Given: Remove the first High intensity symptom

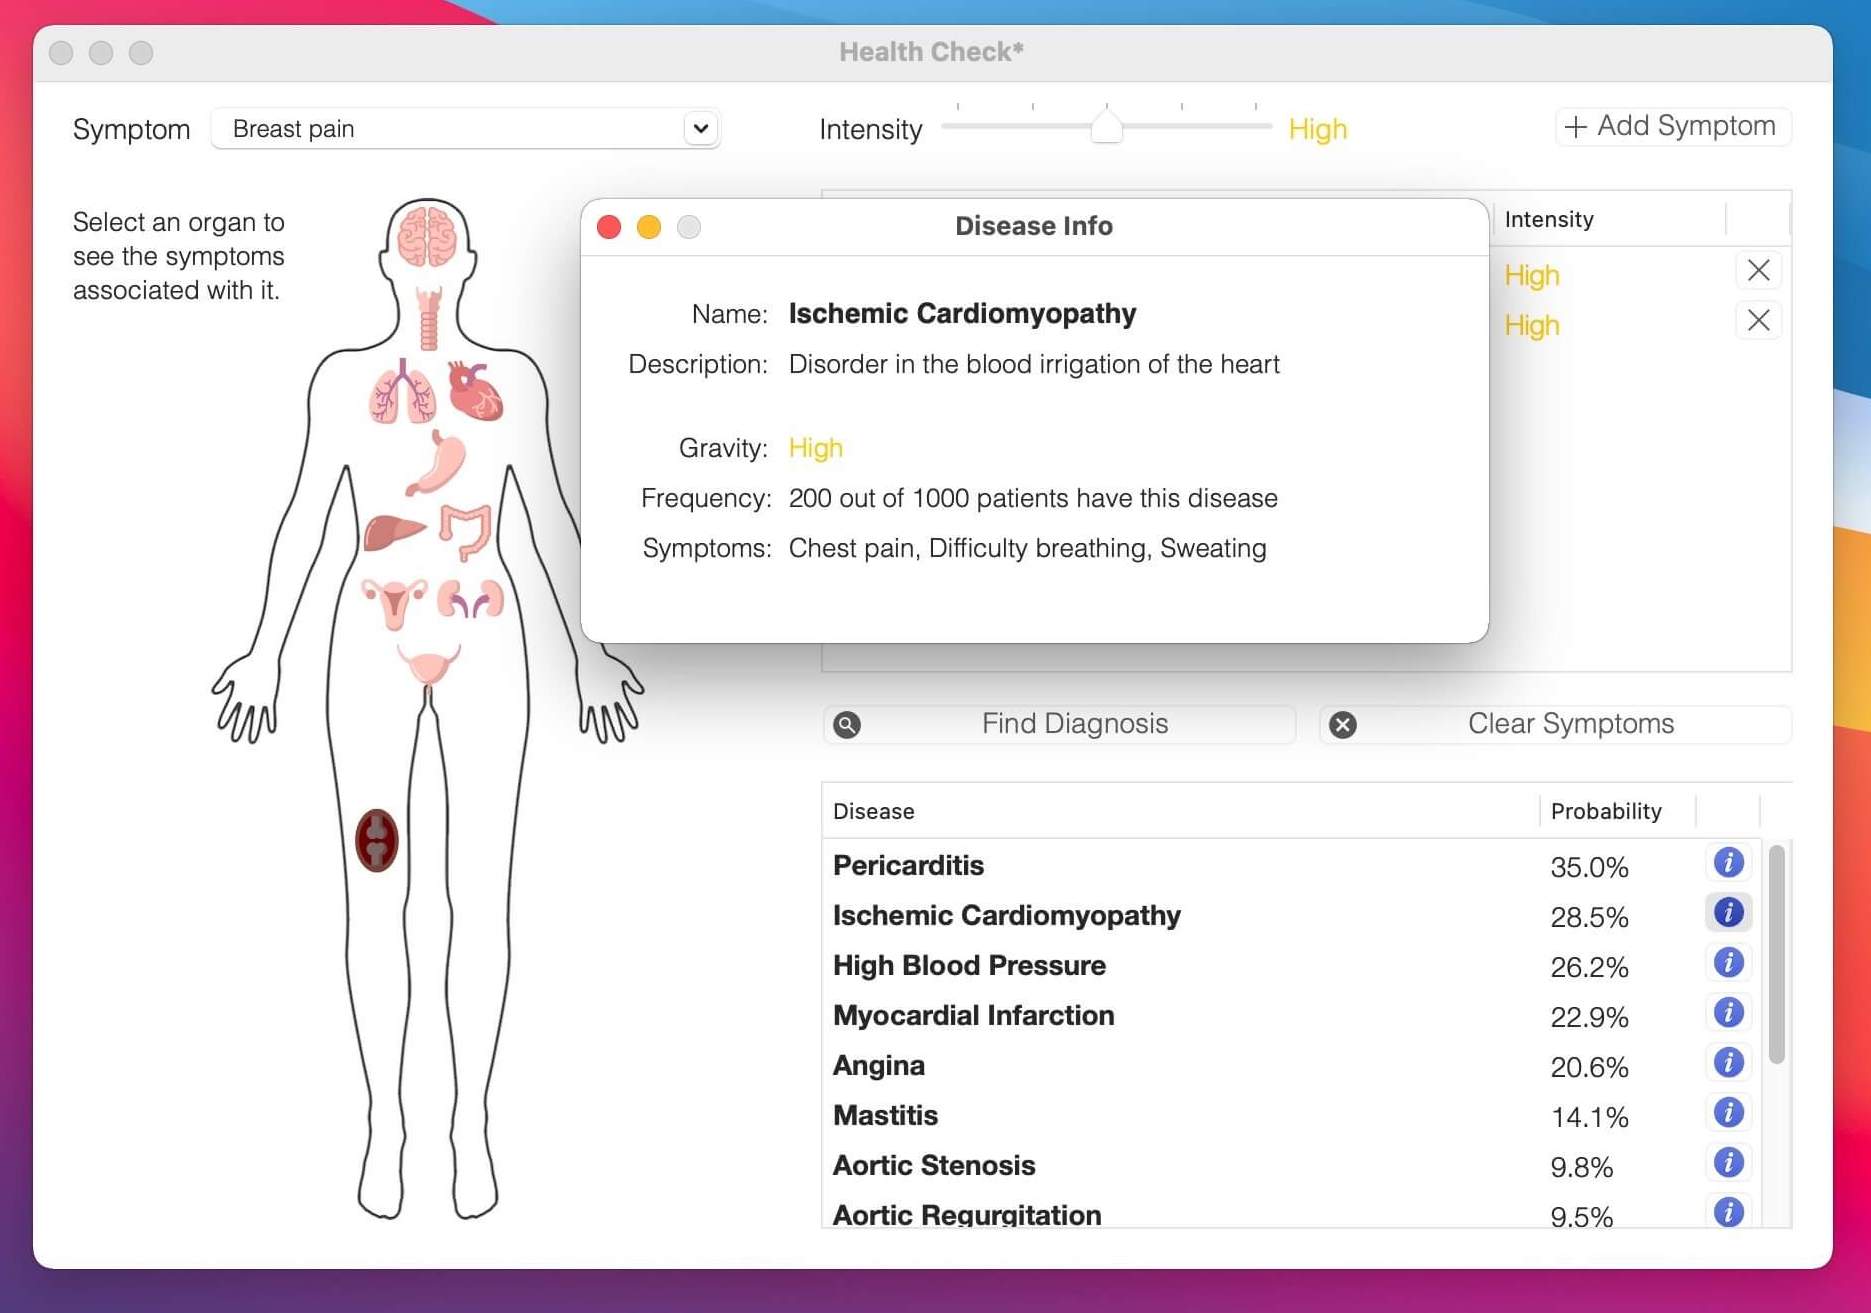Looking at the screenshot, I should [1758, 271].
